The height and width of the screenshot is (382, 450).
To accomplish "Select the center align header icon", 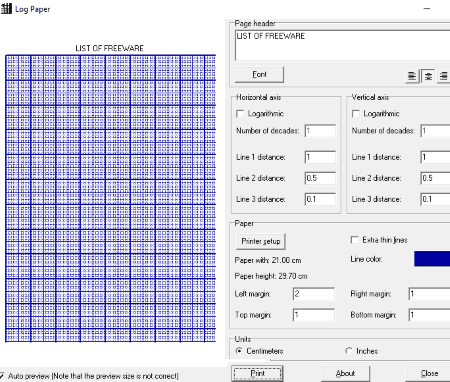I will point(428,76).
